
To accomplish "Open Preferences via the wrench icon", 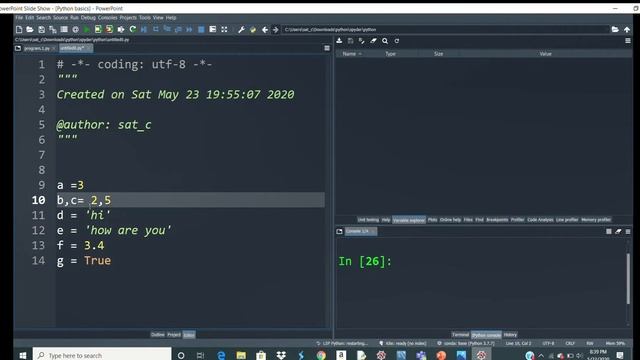I will pos(241,29).
